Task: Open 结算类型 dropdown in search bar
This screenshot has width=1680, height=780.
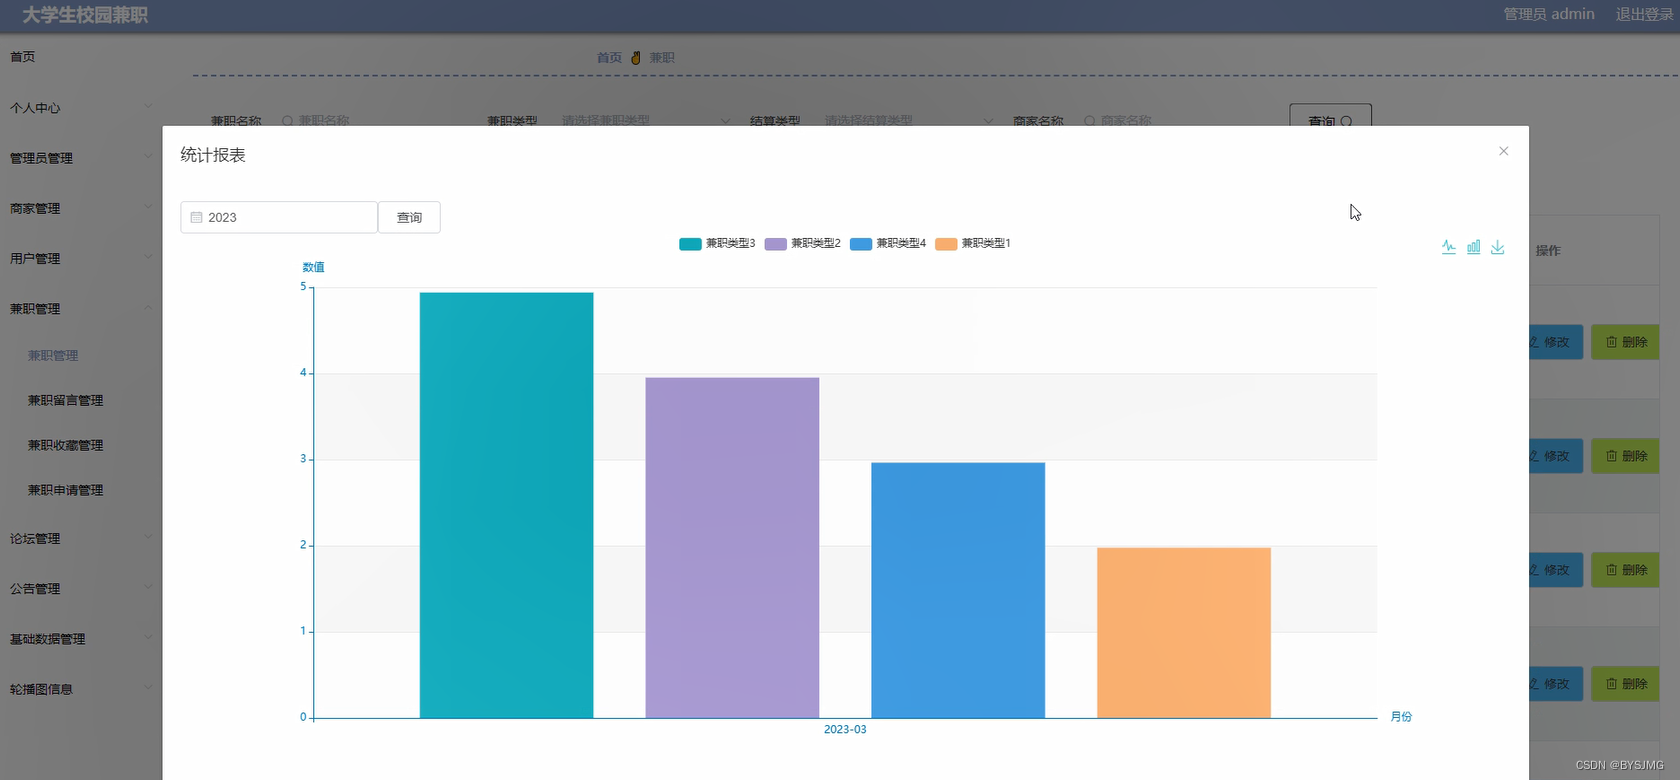Action: pyautogui.click(x=908, y=120)
